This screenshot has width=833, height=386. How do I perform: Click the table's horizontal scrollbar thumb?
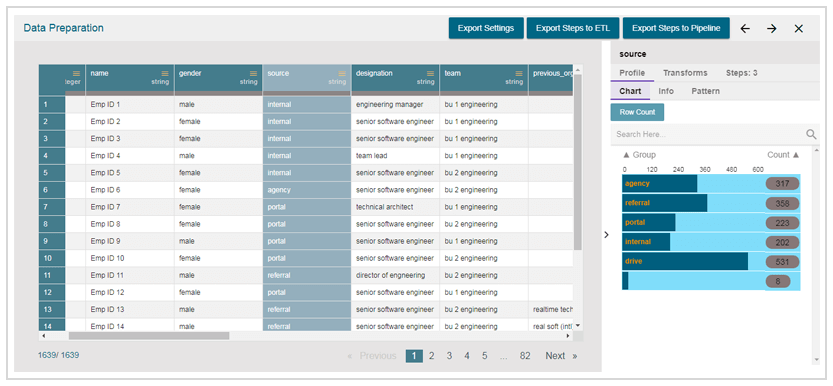point(149,336)
